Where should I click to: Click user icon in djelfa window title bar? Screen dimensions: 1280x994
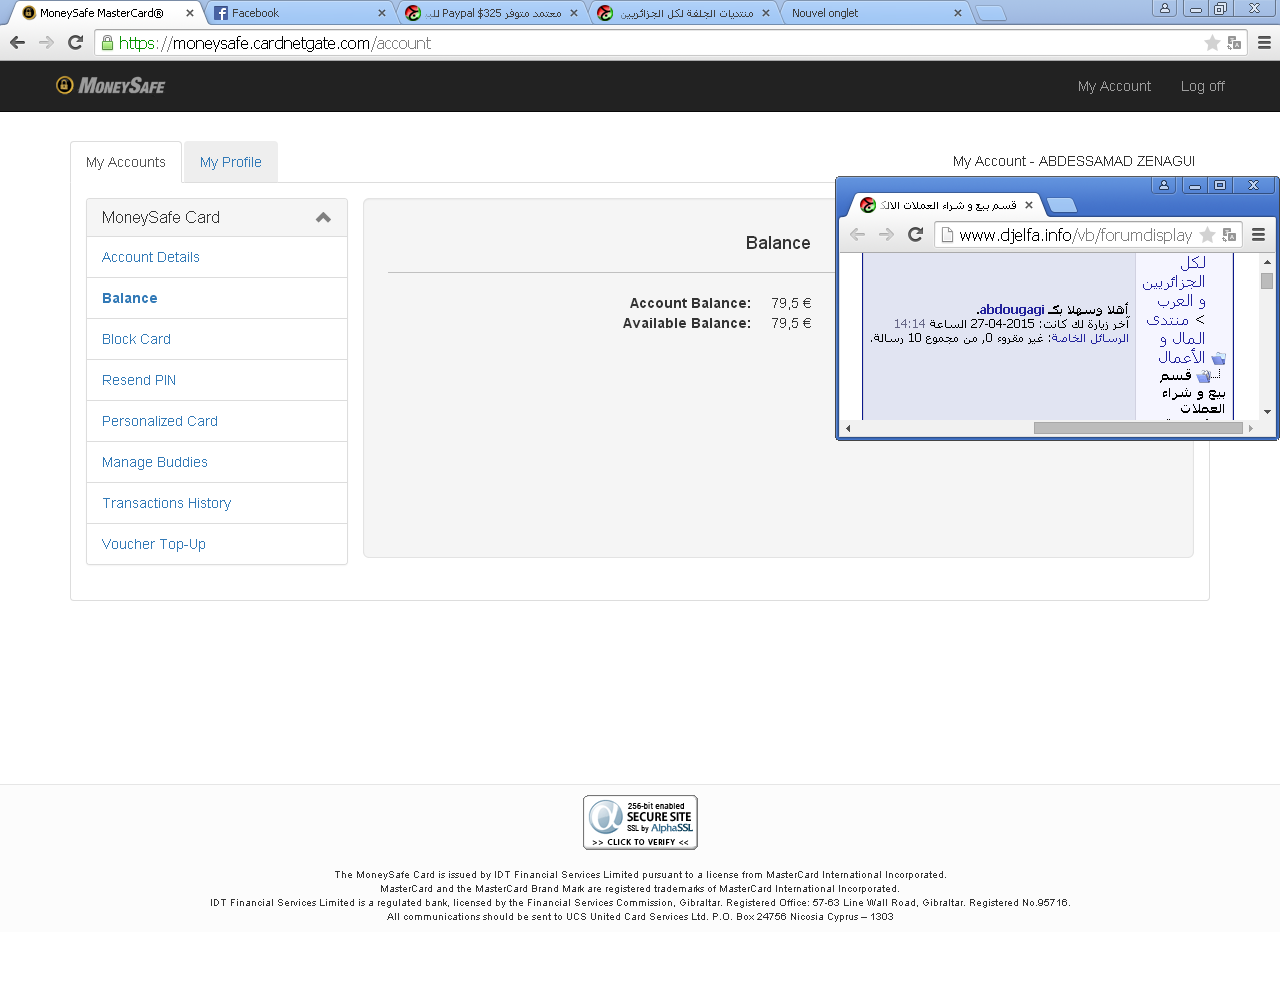tap(1163, 185)
